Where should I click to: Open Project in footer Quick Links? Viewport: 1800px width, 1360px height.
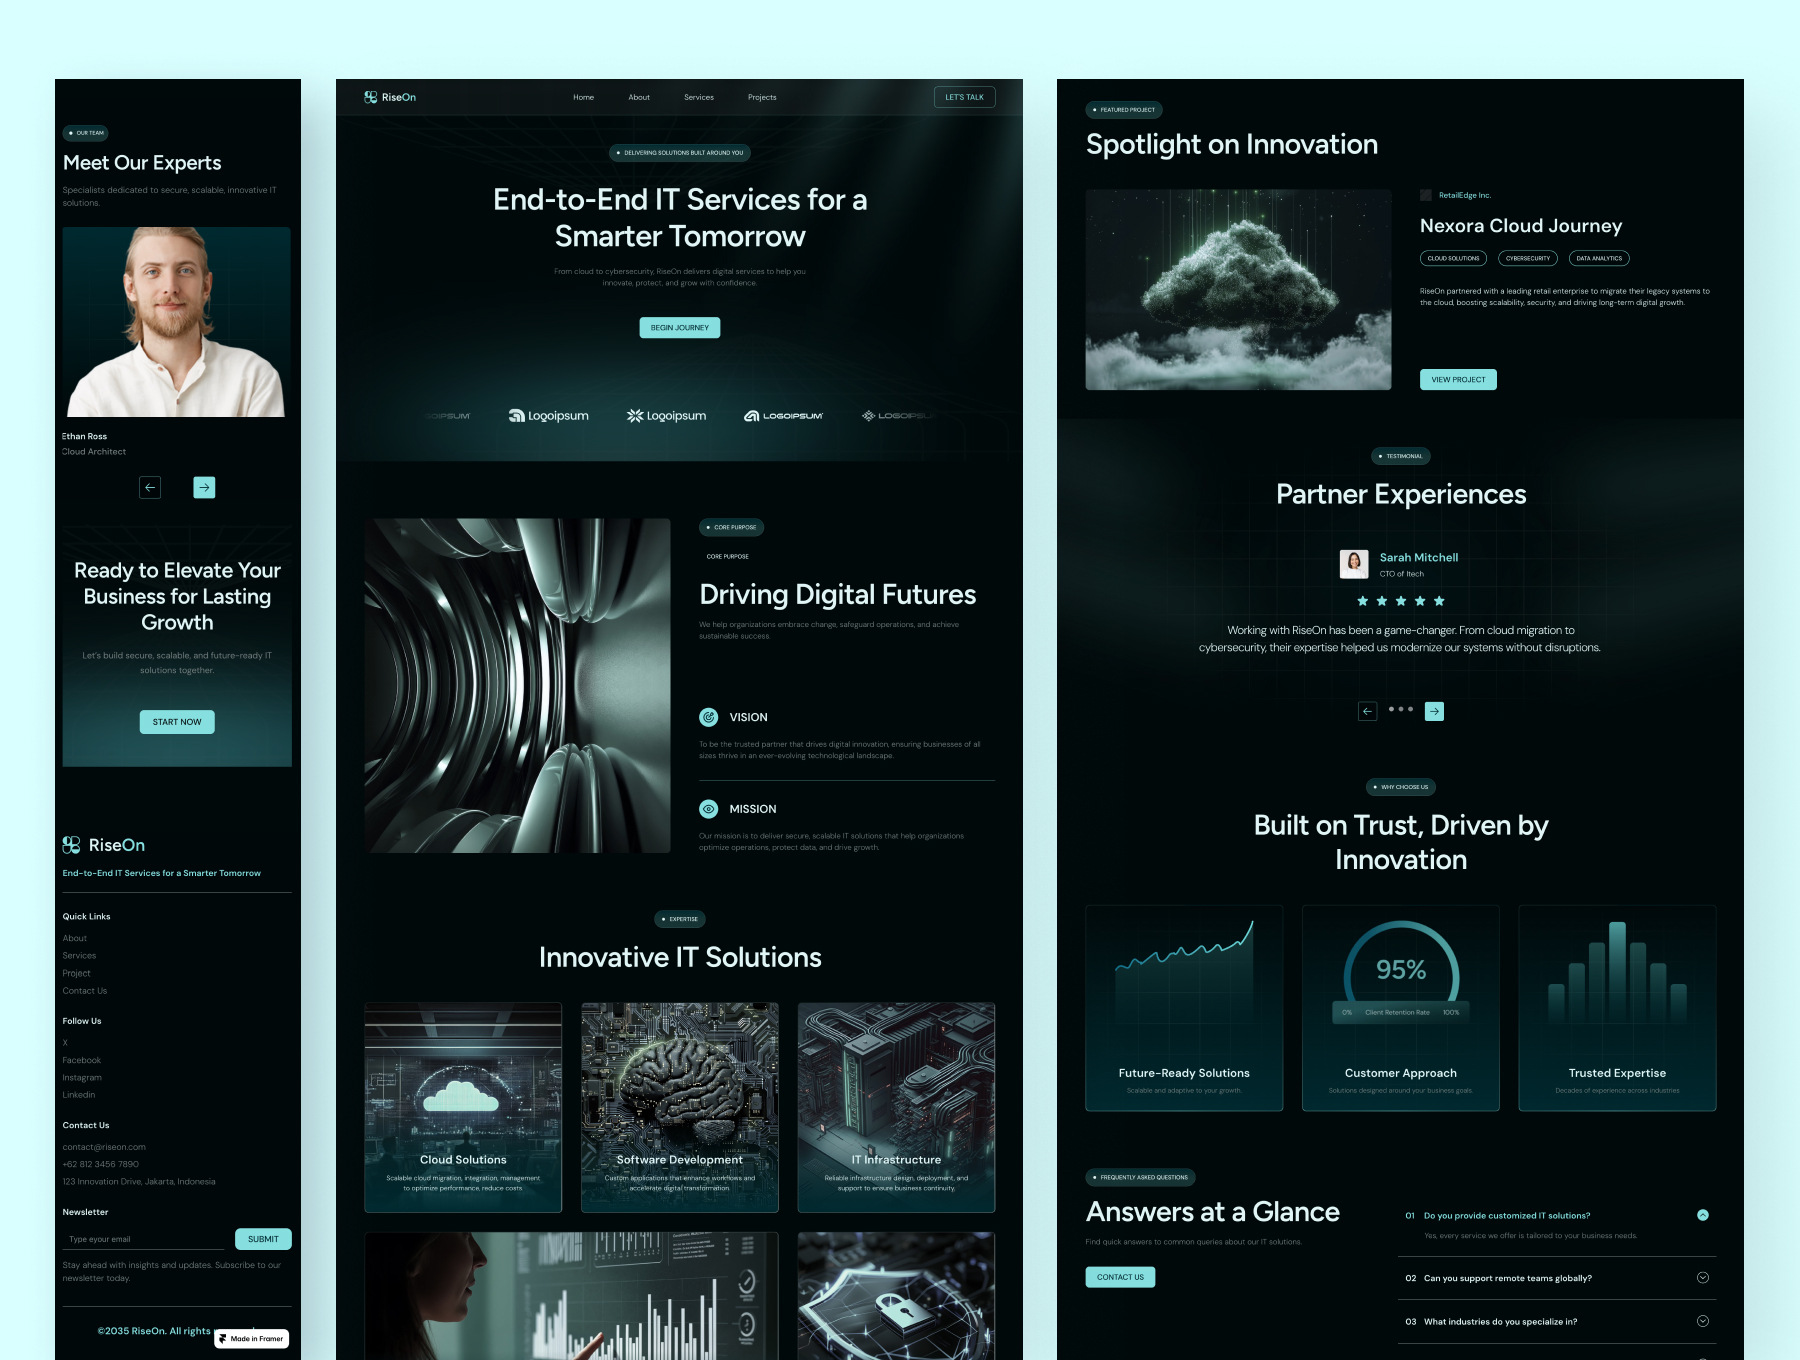[76, 973]
